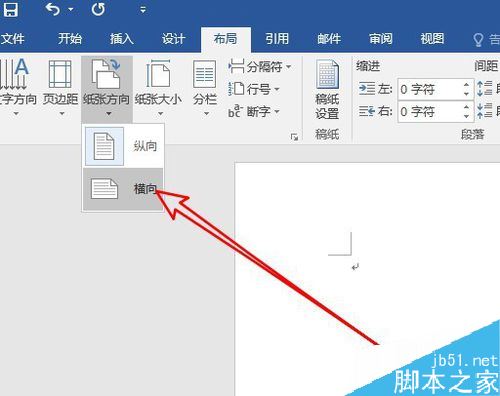500x396 pixels.
Task: Click the Save icon in quick access toolbar
Action: click(10, 9)
